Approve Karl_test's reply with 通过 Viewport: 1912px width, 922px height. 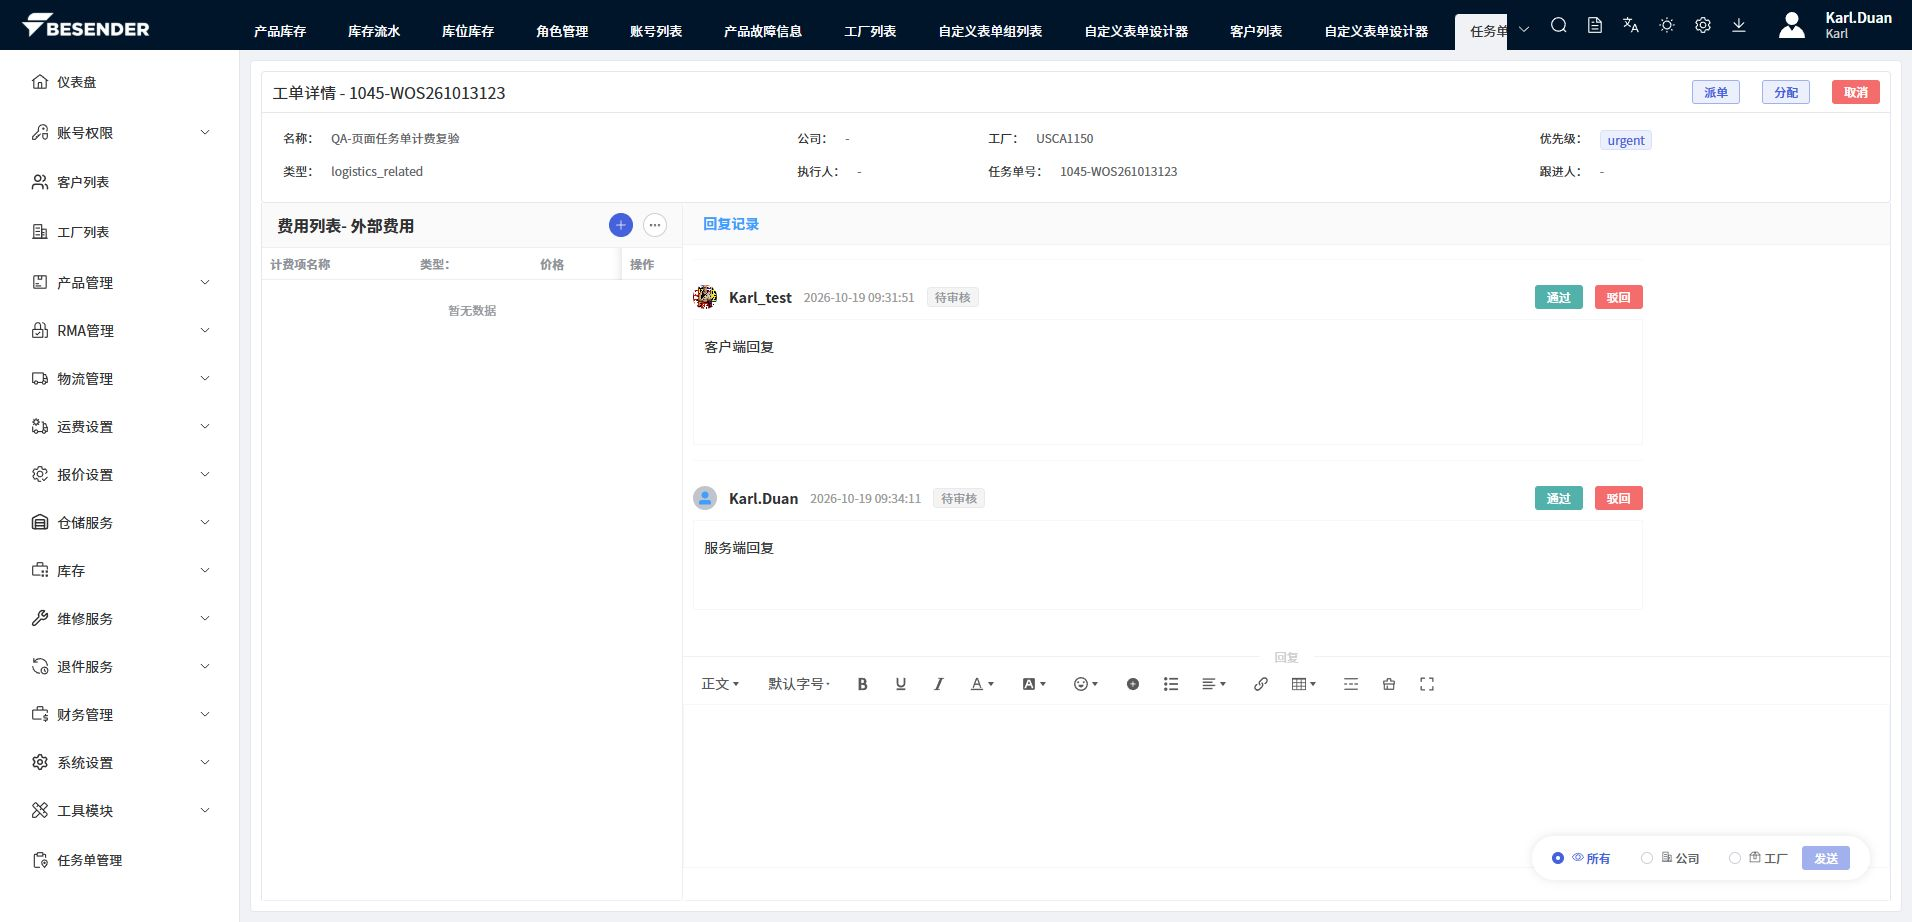[x=1559, y=297]
